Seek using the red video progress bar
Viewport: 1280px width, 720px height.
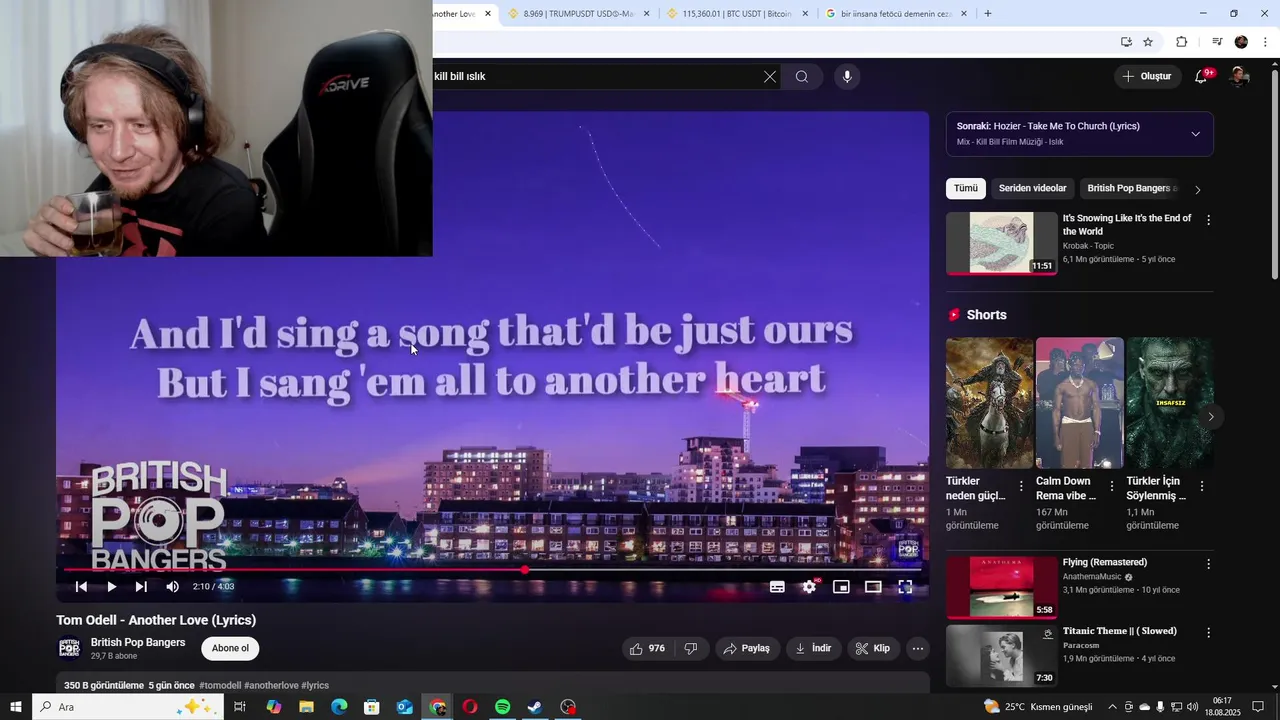[x=492, y=570]
